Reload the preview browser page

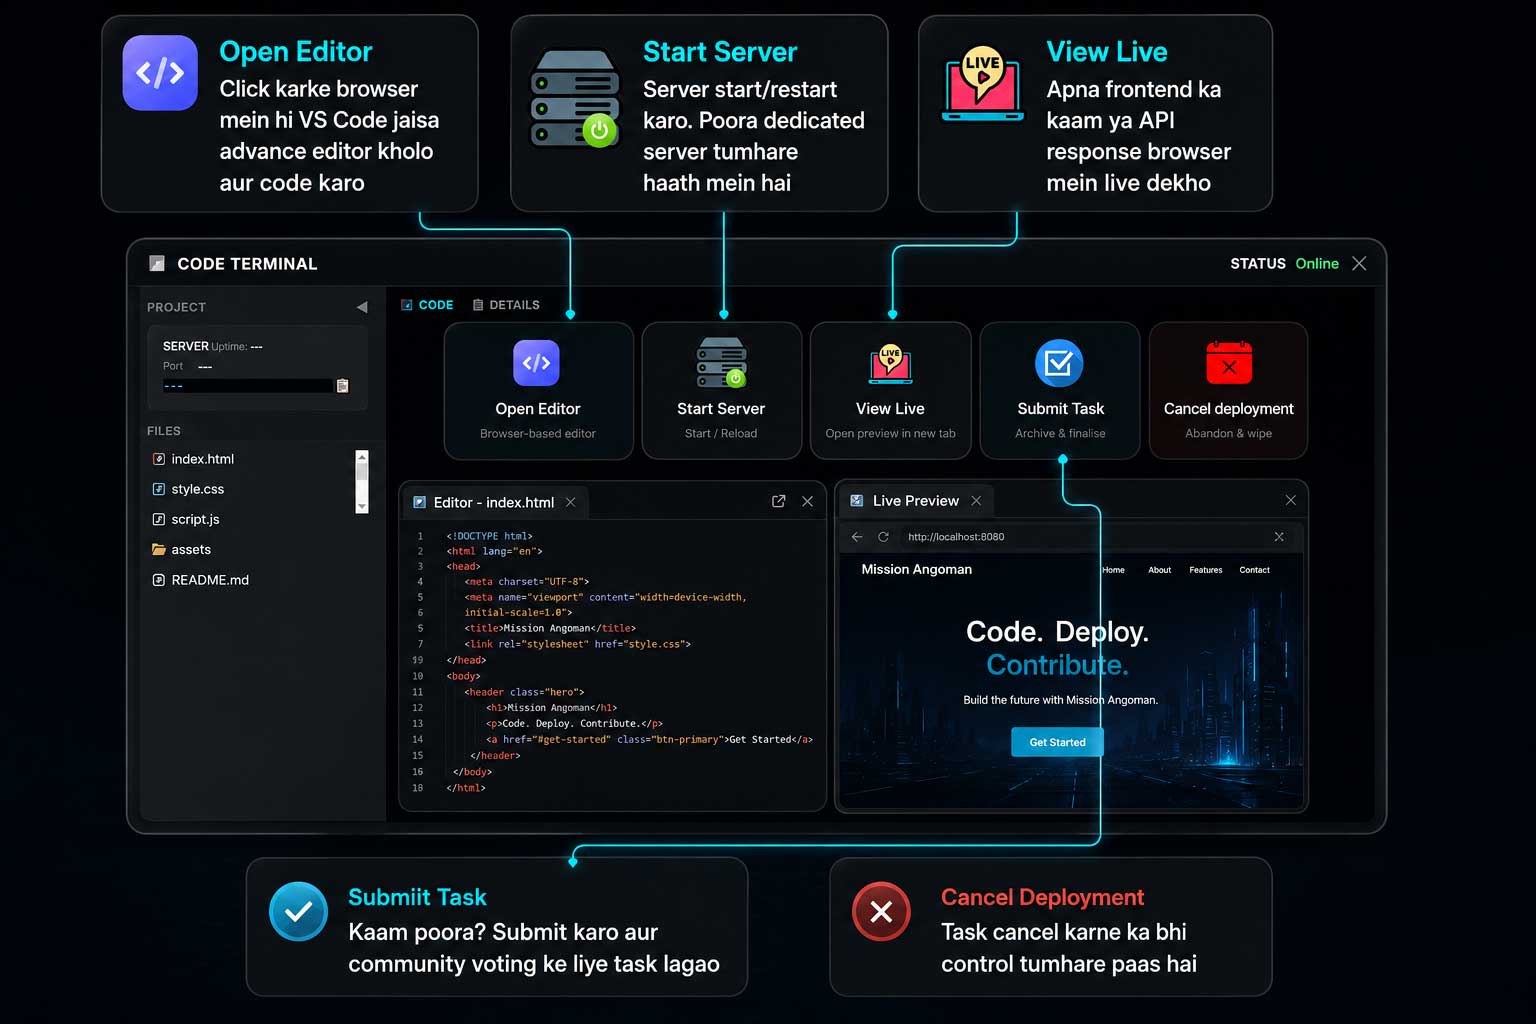[x=883, y=537]
